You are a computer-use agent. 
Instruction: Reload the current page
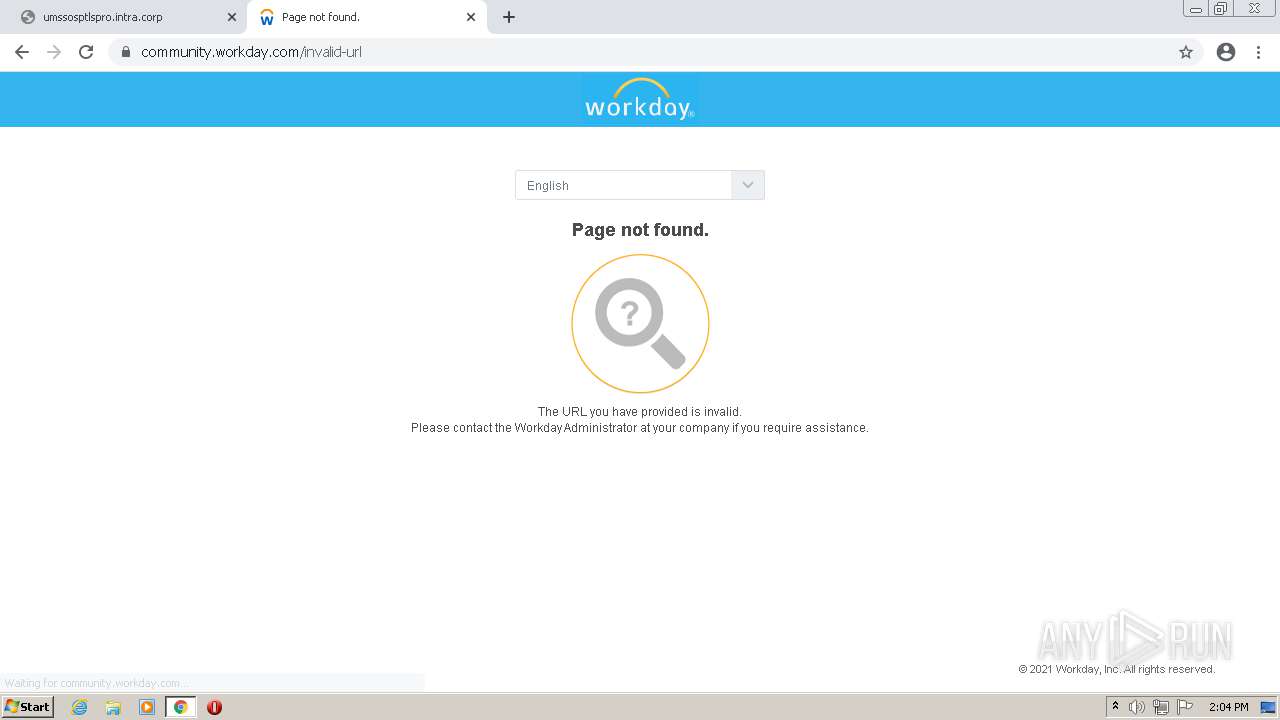tap(86, 52)
